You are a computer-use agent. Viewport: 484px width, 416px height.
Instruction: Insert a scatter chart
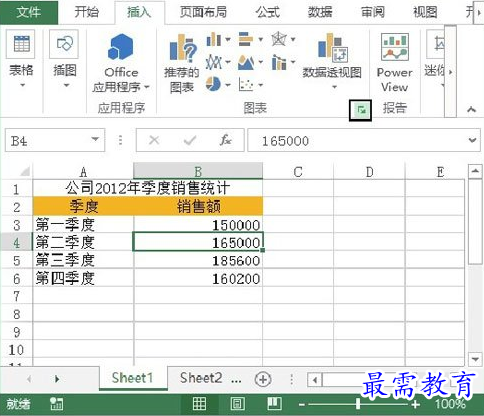[x=246, y=84]
